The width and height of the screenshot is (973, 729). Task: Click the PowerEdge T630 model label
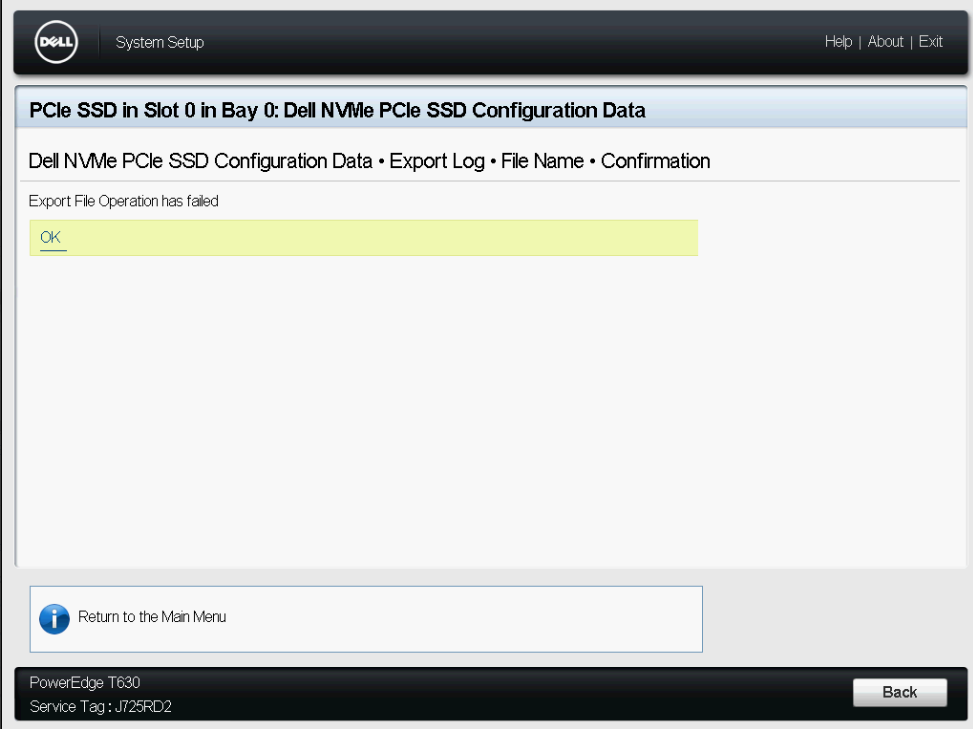tap(86, 683)
